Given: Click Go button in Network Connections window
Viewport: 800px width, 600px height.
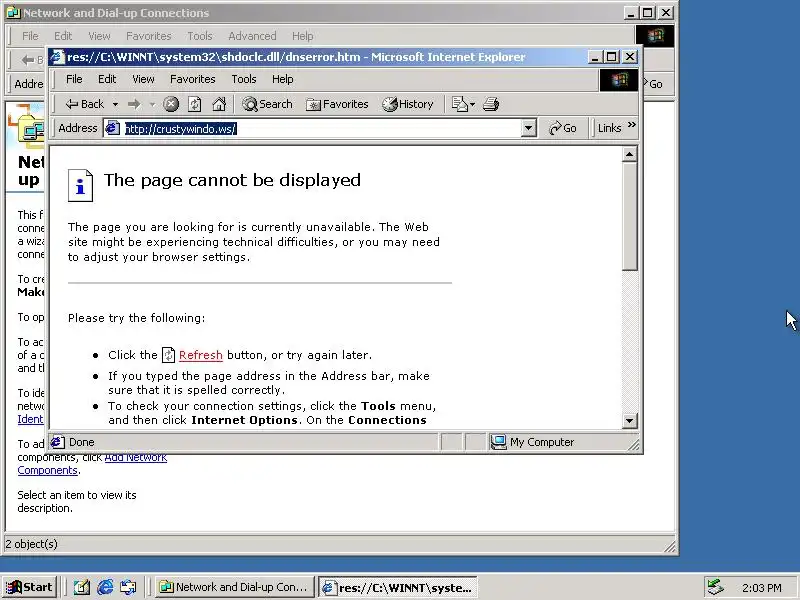Looking at the screenshot, I should (x=656, y=84).
